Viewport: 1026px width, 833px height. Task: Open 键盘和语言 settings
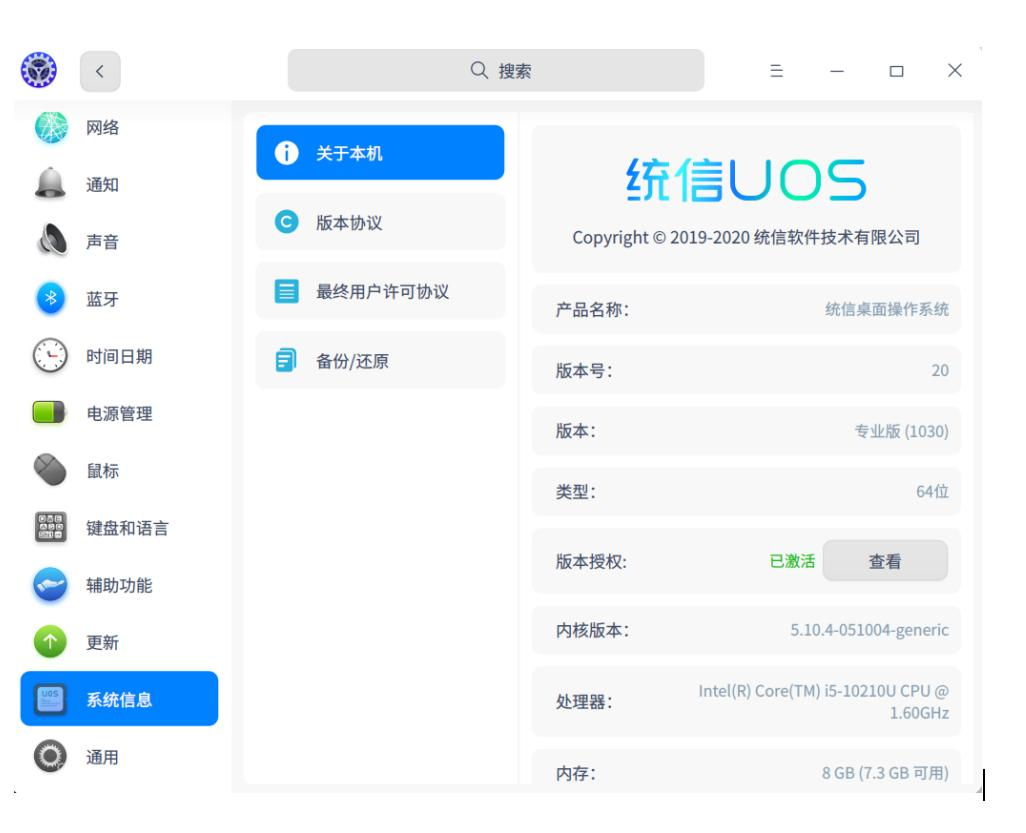119,528
